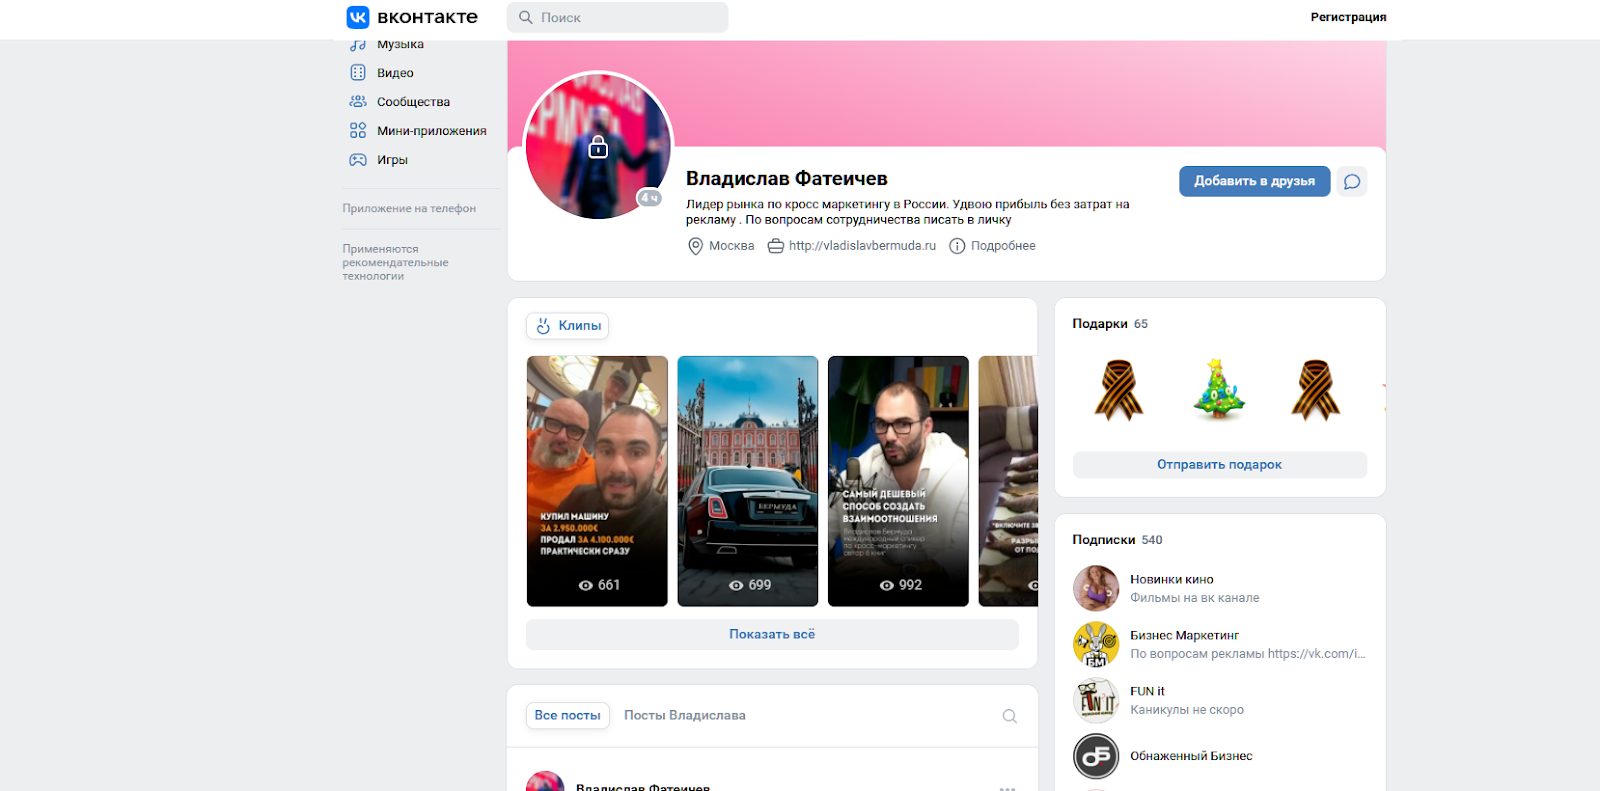Click the search posts magnifier icon

(1009, 716)
